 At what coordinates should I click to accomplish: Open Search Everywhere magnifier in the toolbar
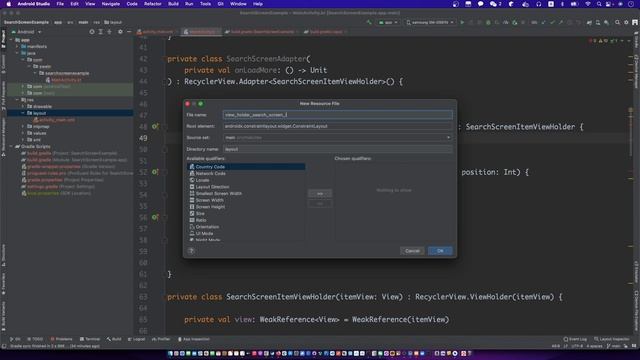pos(618,22)
